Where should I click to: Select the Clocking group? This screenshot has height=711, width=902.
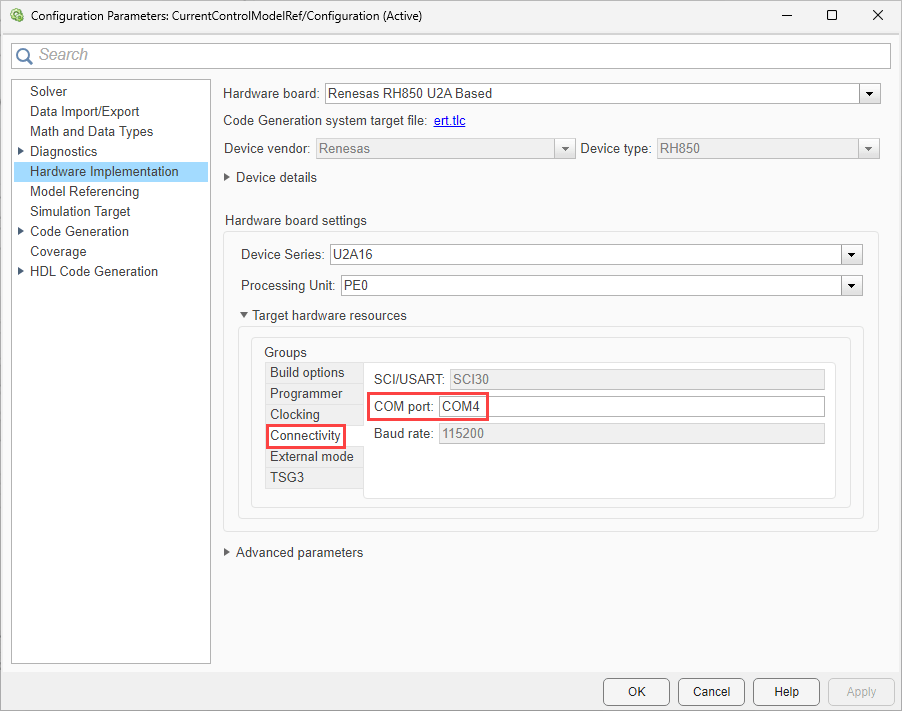(x=295, y=415)
